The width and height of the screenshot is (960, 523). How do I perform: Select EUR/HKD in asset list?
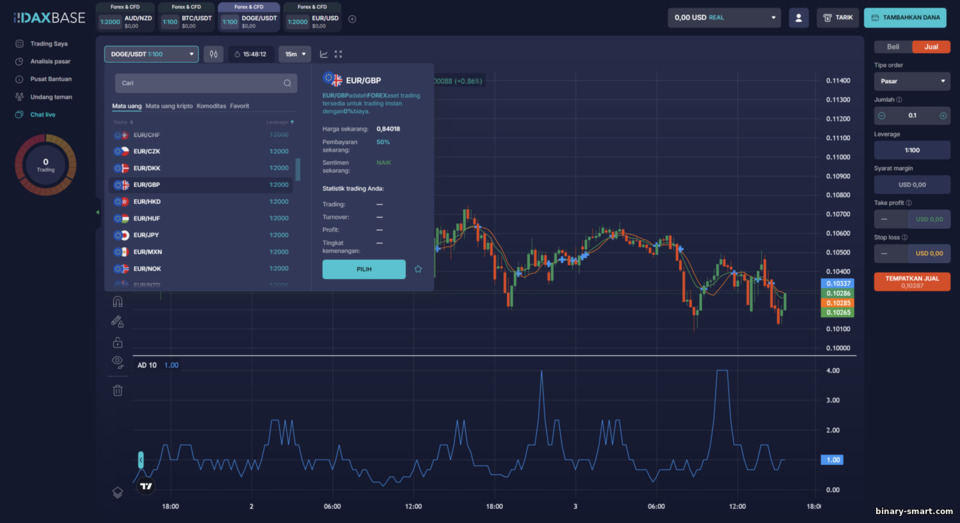201,201
